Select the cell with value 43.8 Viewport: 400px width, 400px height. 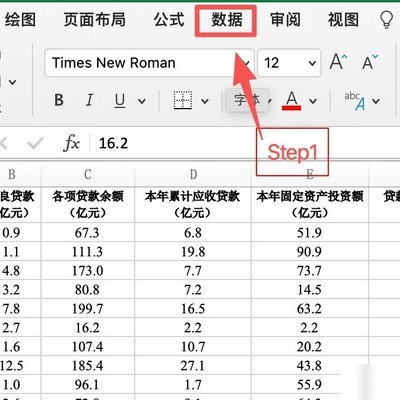(310, 365)
